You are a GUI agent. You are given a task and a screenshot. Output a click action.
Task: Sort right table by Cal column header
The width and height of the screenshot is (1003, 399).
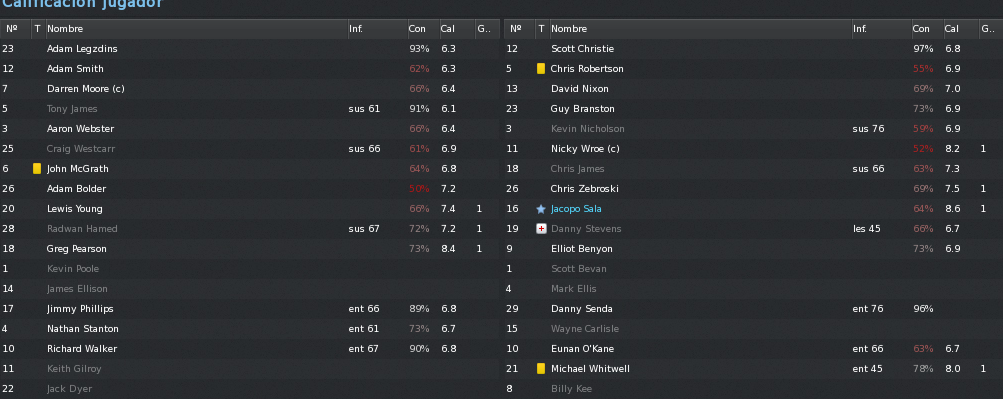click(961, 29)
